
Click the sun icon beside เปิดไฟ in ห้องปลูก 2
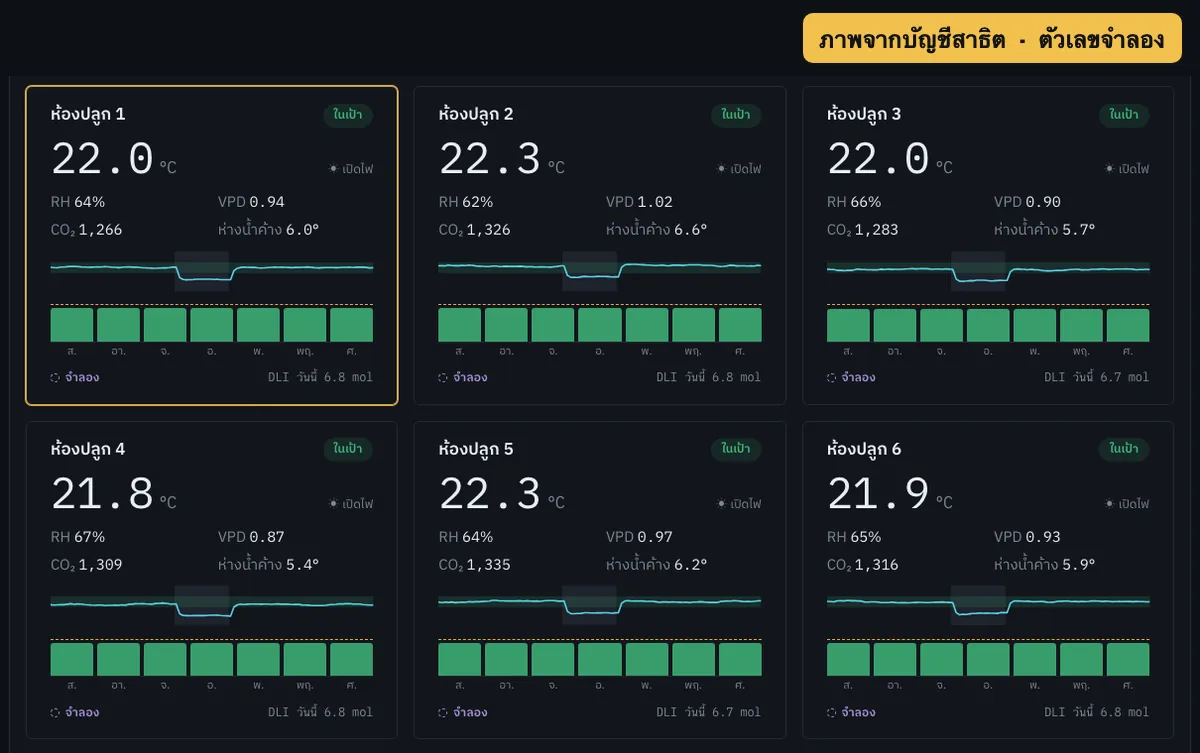click(722, 169)
